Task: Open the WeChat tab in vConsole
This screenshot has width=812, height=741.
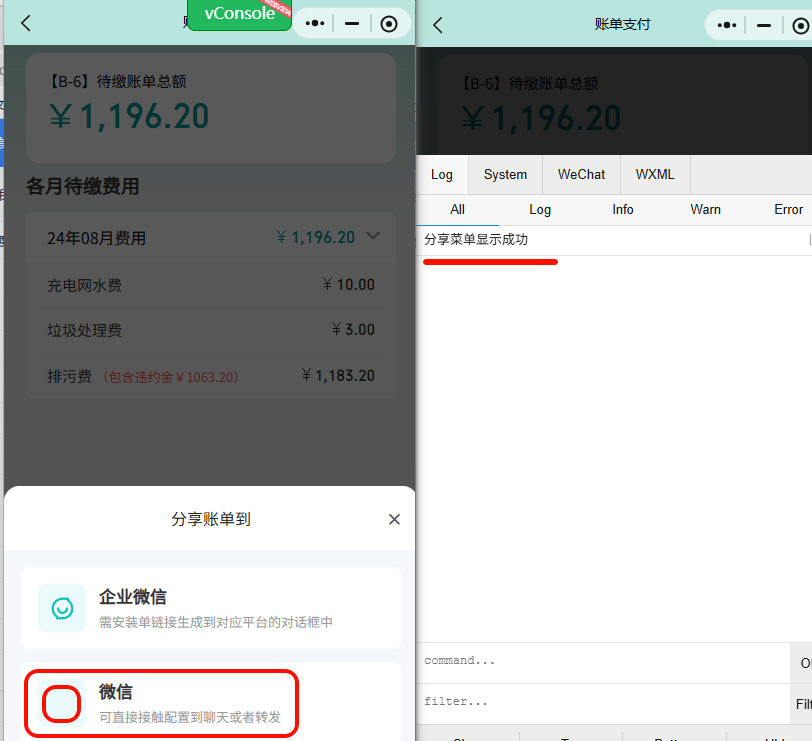Action: click(581, 174)
